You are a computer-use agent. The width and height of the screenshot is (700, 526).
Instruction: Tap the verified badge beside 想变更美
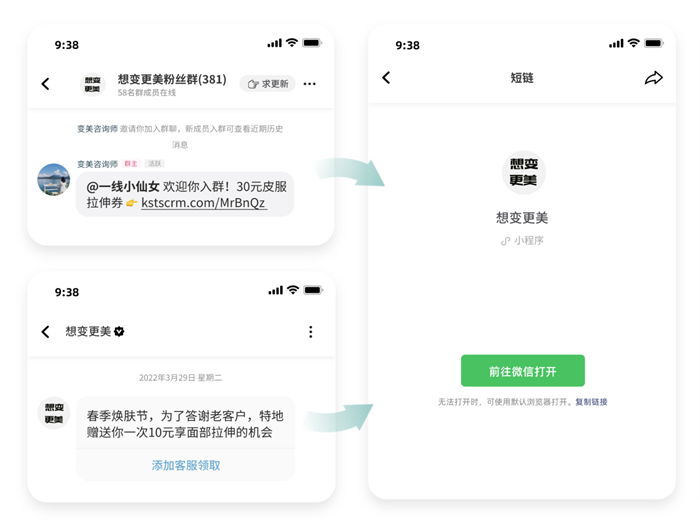120,332
